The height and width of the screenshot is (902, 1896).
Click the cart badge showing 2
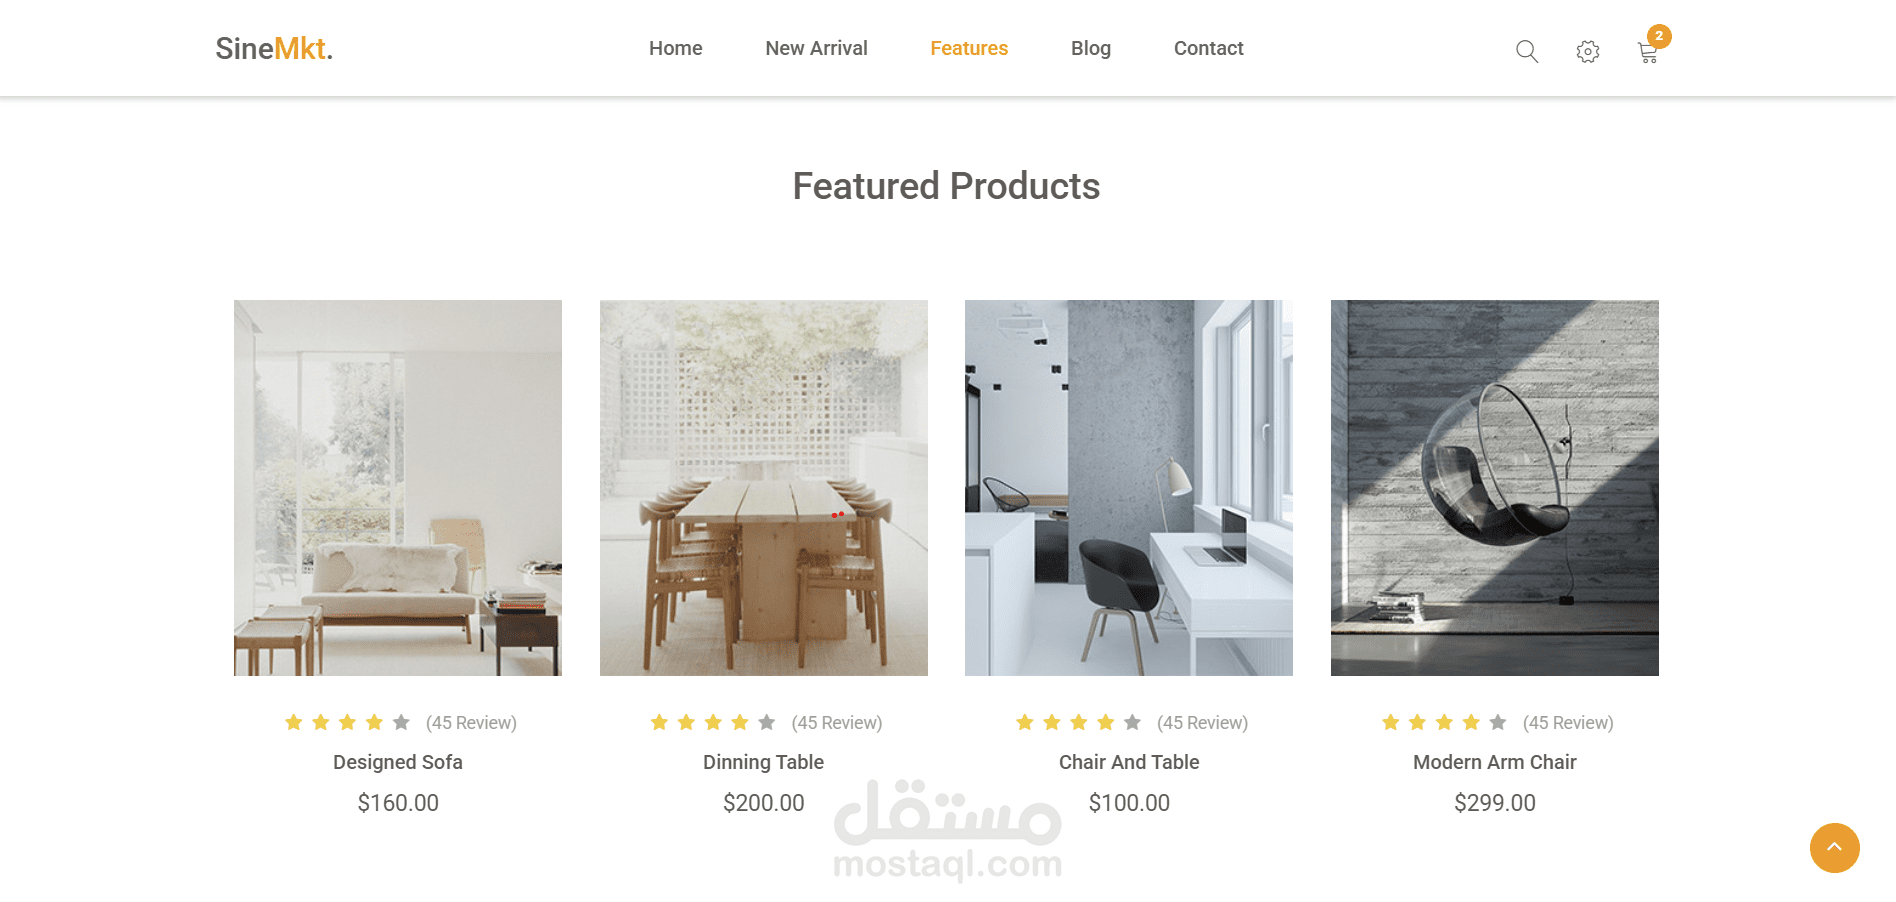tap(1659, 36)
